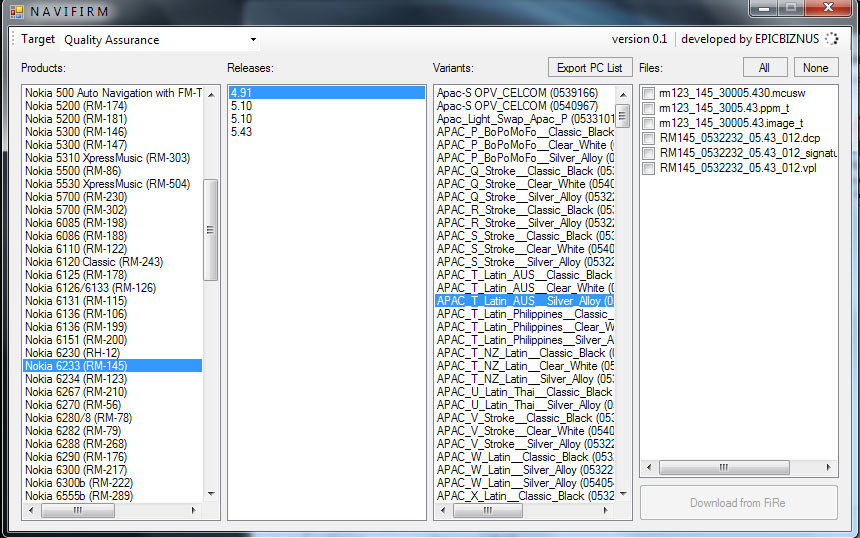Select APAC_T_NZ_Latin__Classic_Black variant
Screen dimensions: 860x538
(x=525, y=353)
